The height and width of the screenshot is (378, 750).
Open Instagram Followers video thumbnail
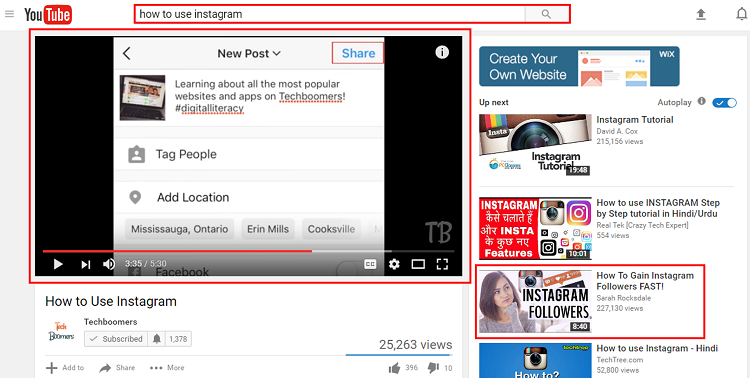click(x=535, y=301)
